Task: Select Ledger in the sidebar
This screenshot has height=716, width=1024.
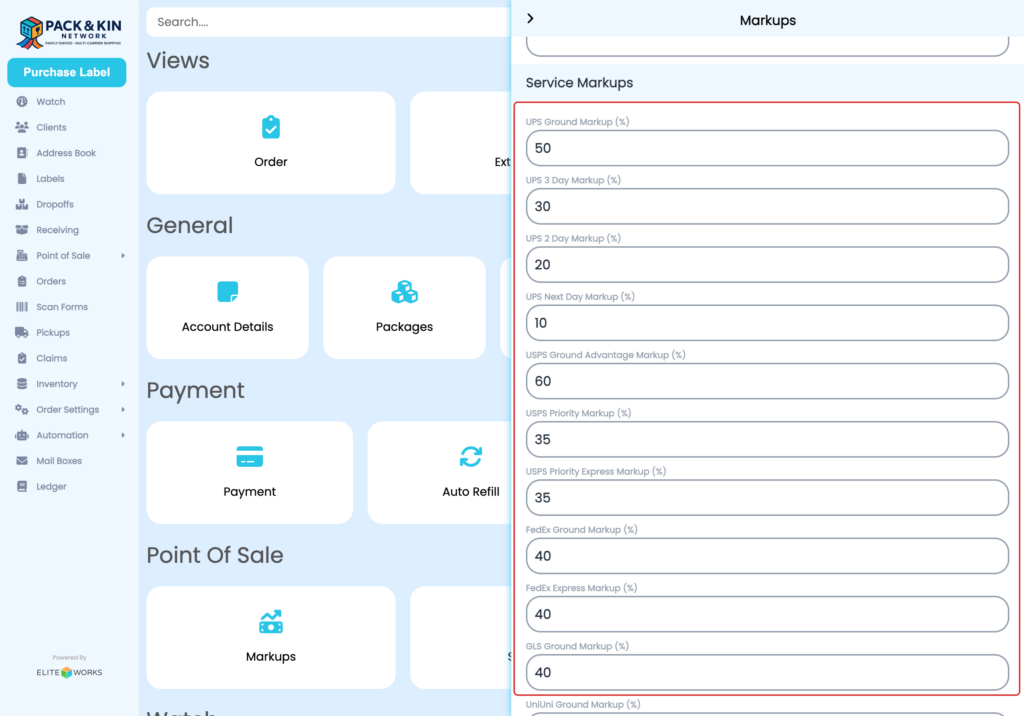Action: [x=22, y=486]
